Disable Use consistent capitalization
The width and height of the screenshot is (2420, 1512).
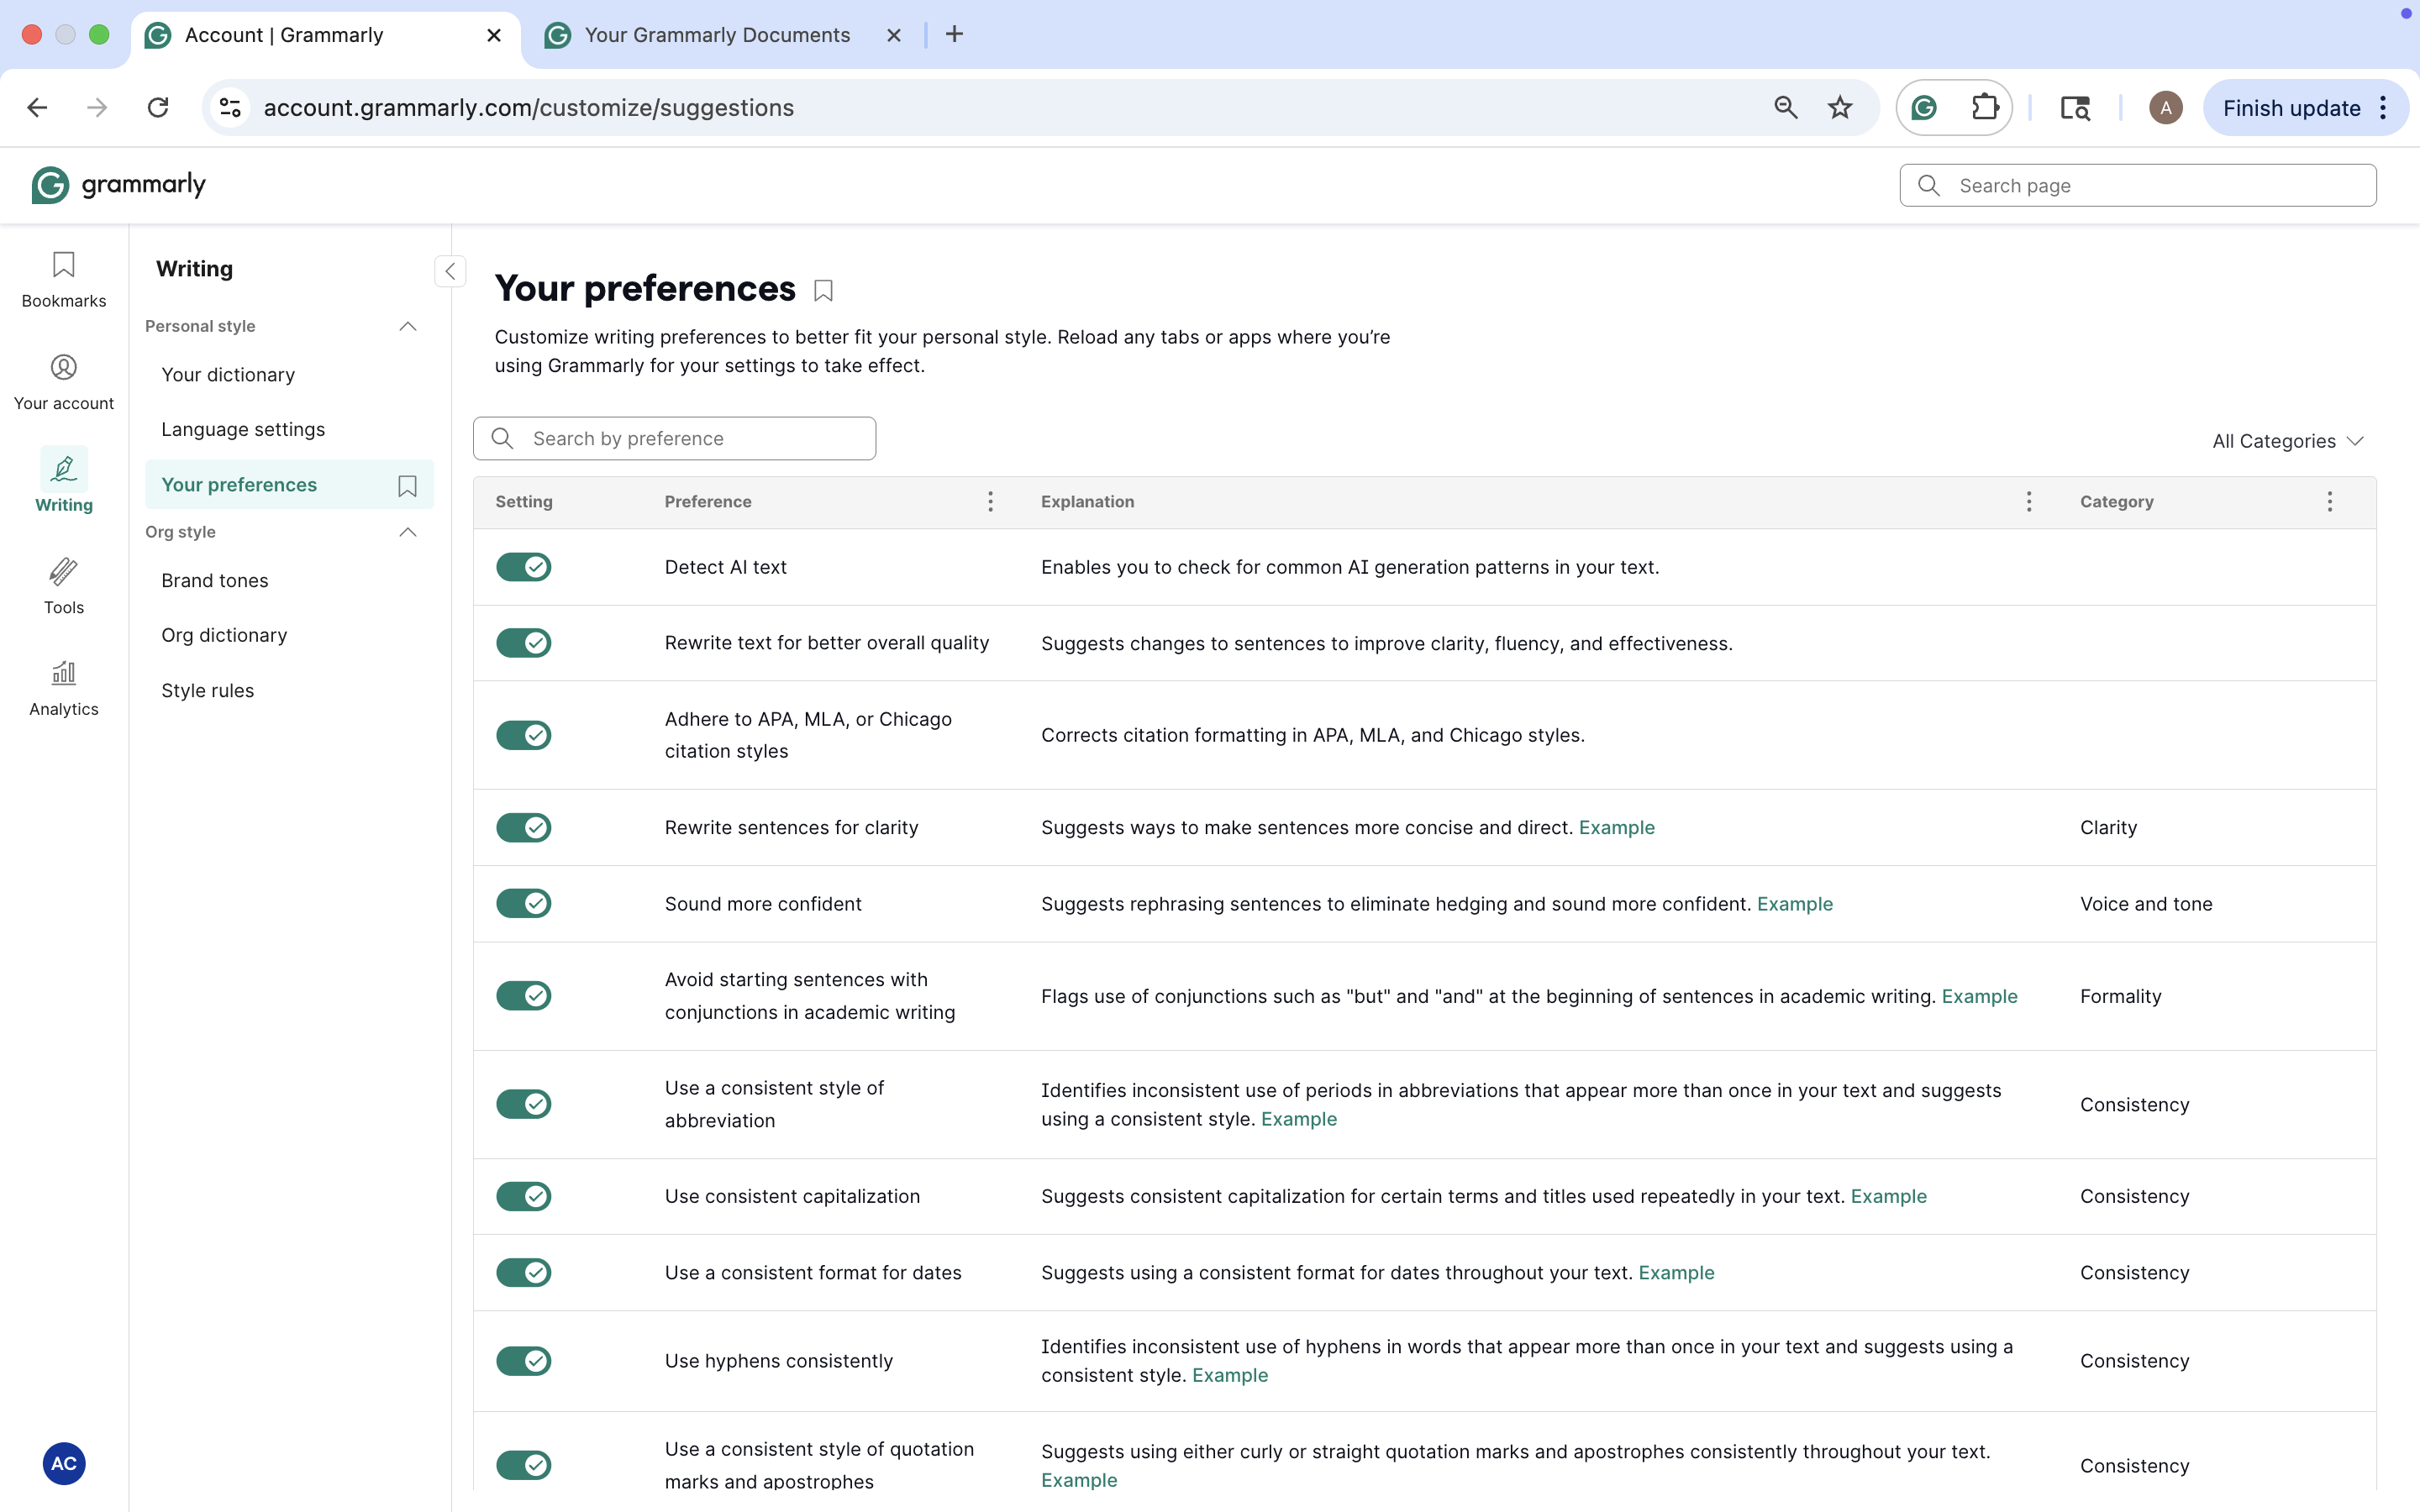[524, 1196]
